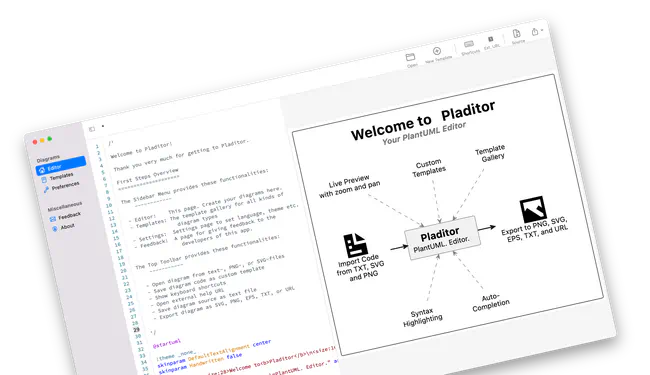
Task: Click the Open folder toolbar icon
Action: coord(410,57)
